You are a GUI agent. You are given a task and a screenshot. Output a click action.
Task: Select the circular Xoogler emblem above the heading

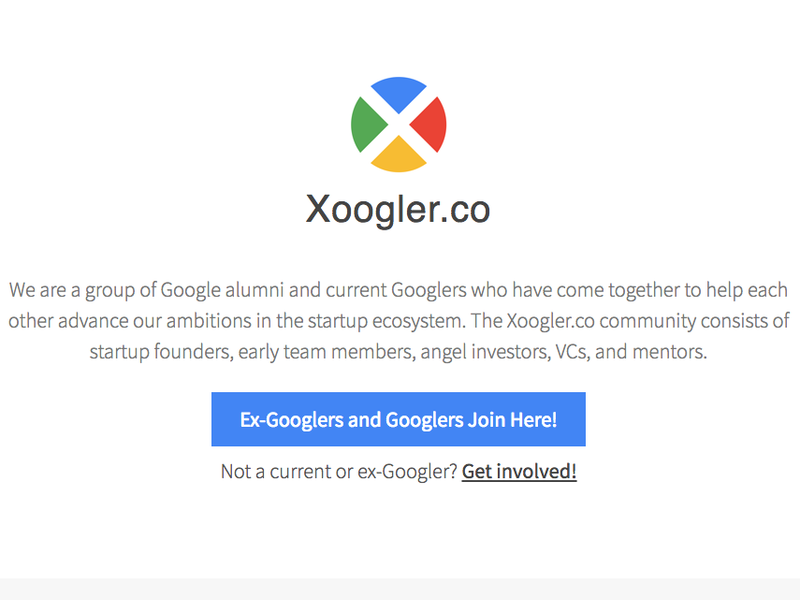pos(398,123)
